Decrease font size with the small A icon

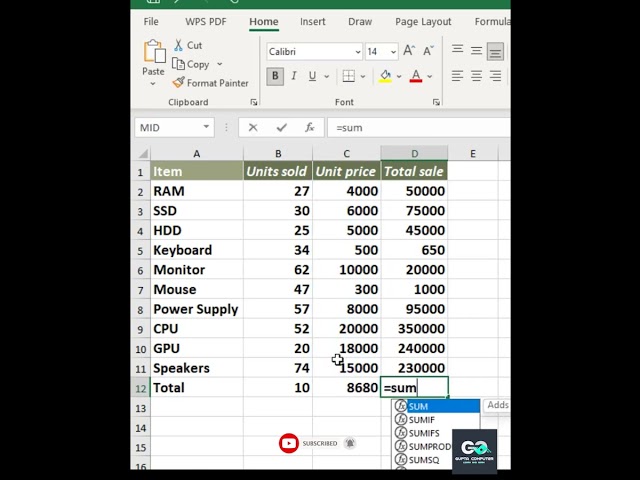[428, 51]
